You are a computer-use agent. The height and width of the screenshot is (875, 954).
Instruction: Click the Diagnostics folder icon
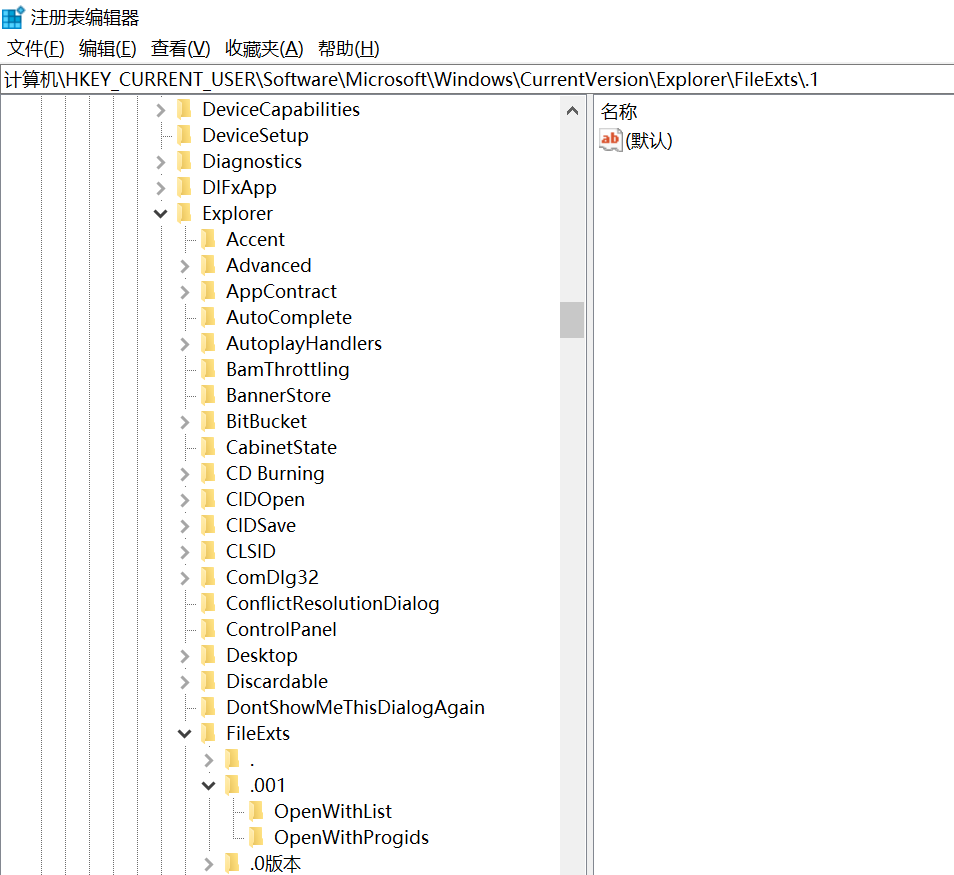(184, 161)
